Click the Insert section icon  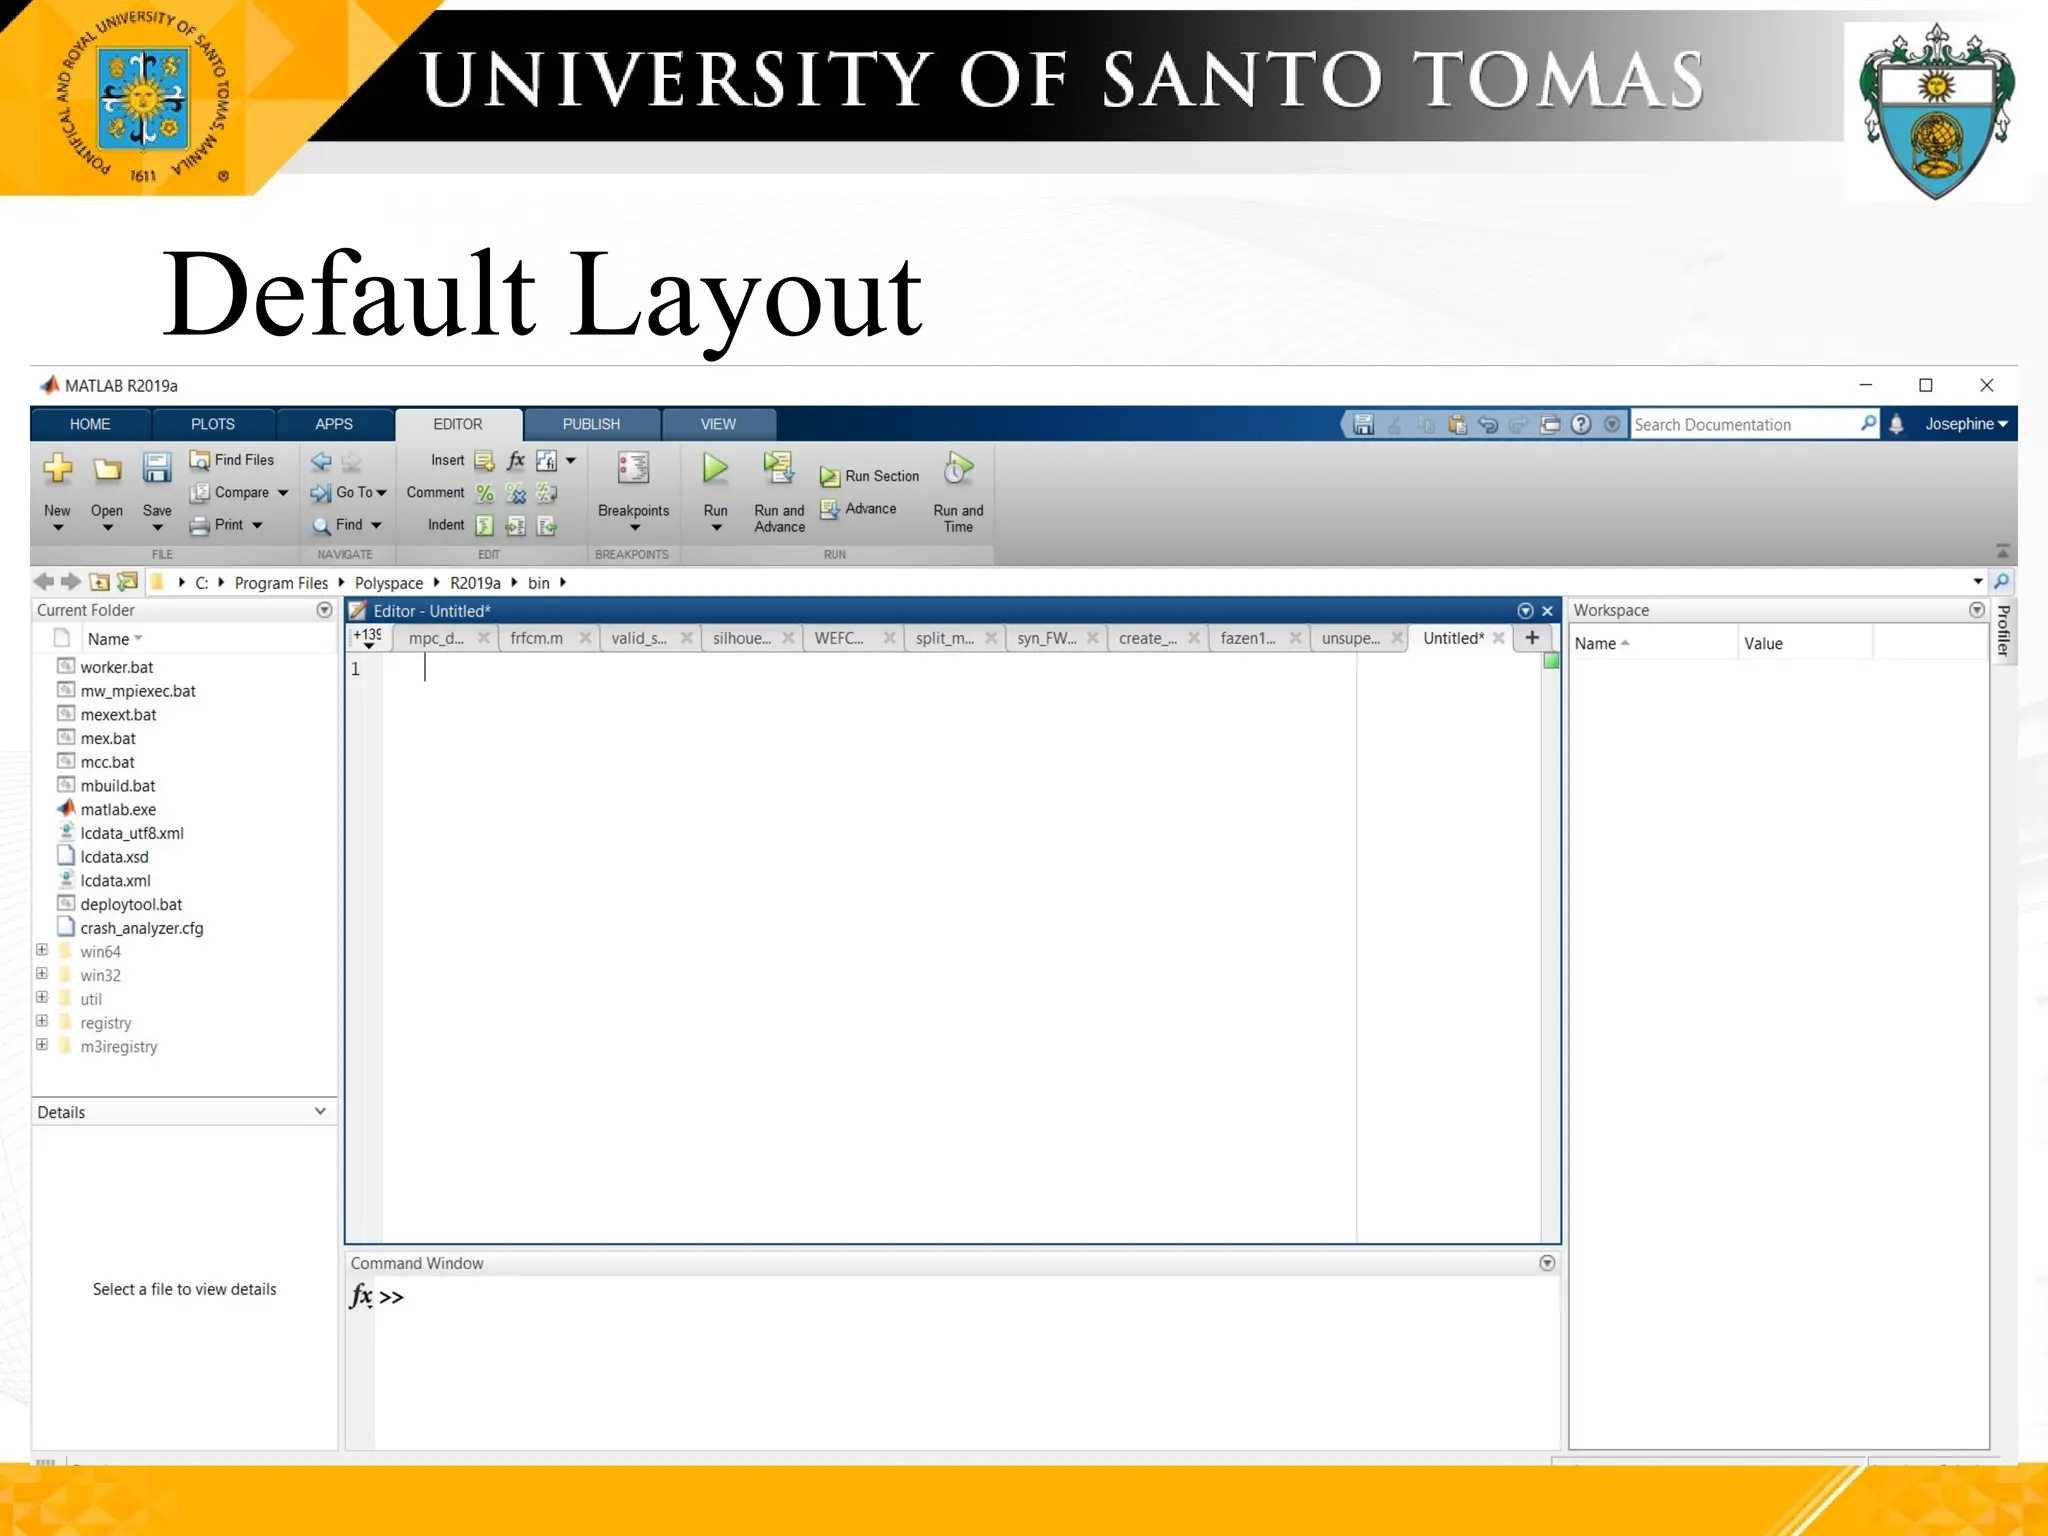point(485,460)
